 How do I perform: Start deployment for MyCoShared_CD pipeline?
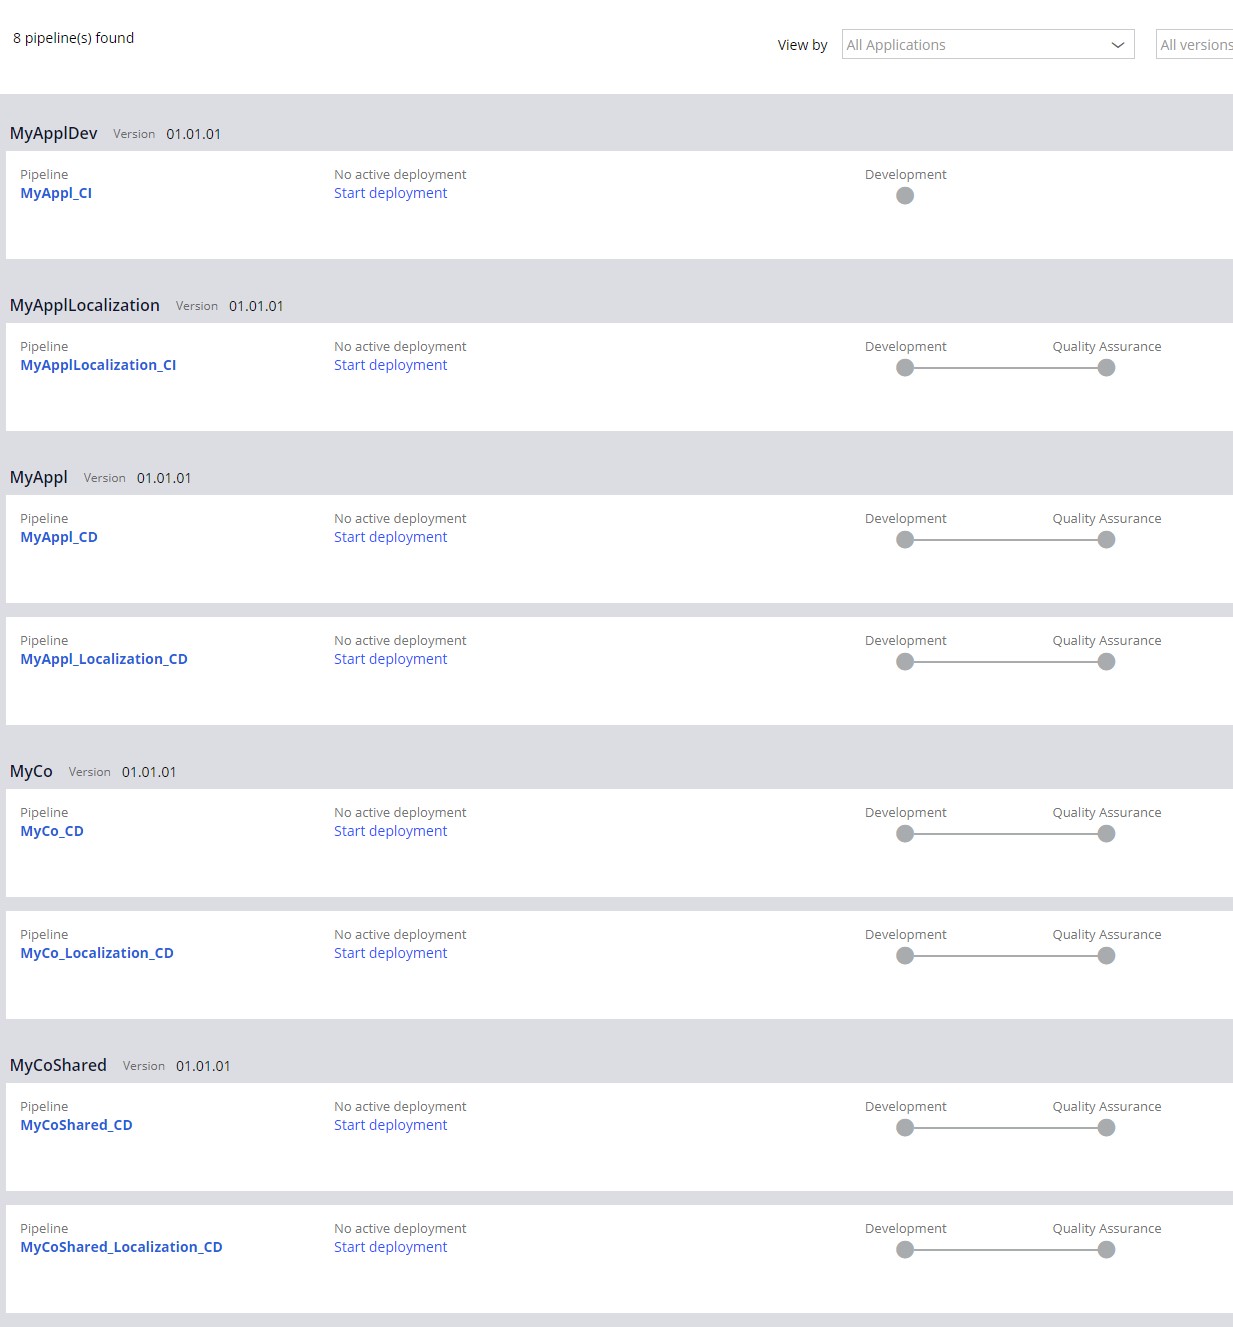click(x=390, y=1125)
